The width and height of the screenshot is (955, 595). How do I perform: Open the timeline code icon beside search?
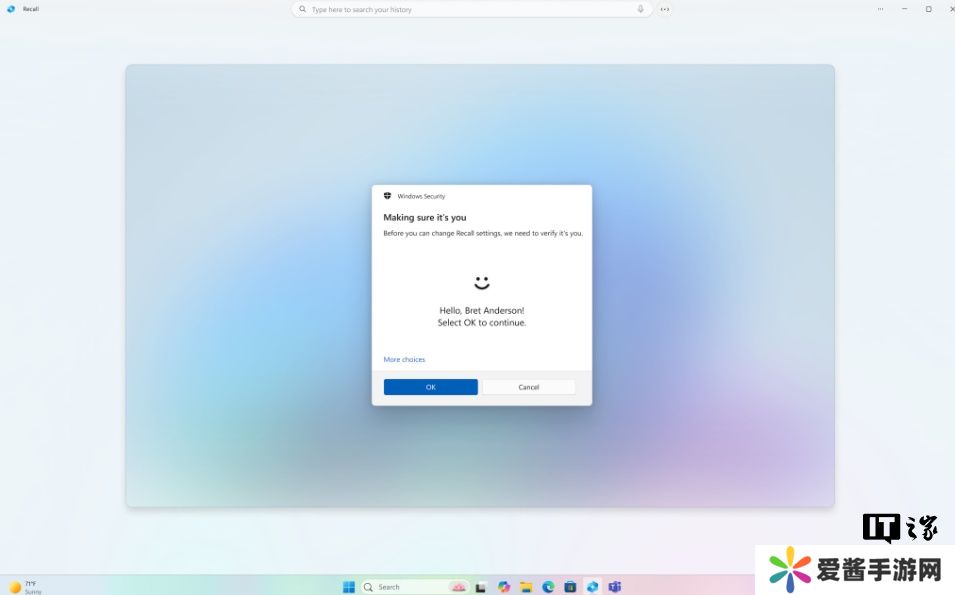[x=665, y=9]
